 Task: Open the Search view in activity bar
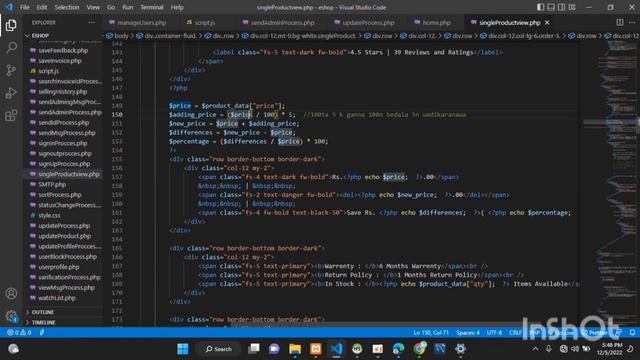point(11,48)
